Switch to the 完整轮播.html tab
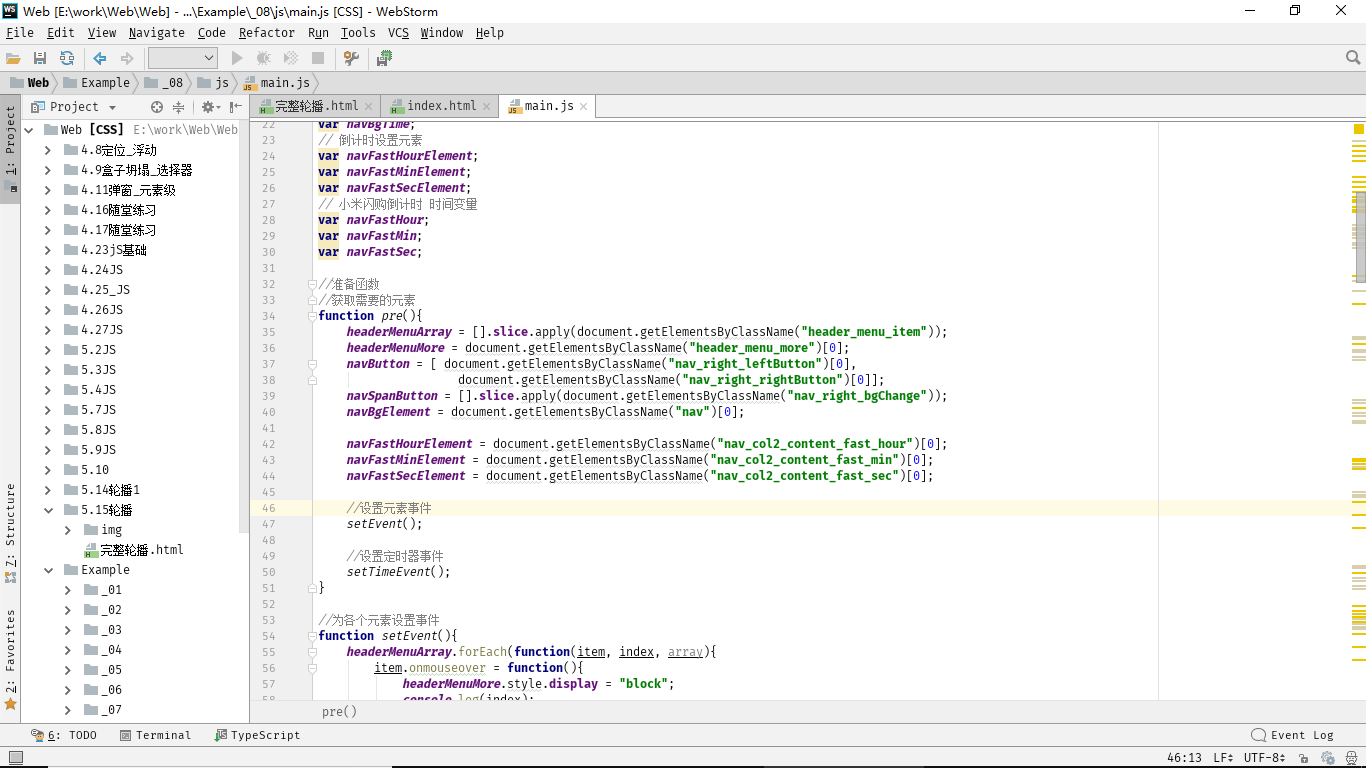1366x768 pixels. pos(316,106)
